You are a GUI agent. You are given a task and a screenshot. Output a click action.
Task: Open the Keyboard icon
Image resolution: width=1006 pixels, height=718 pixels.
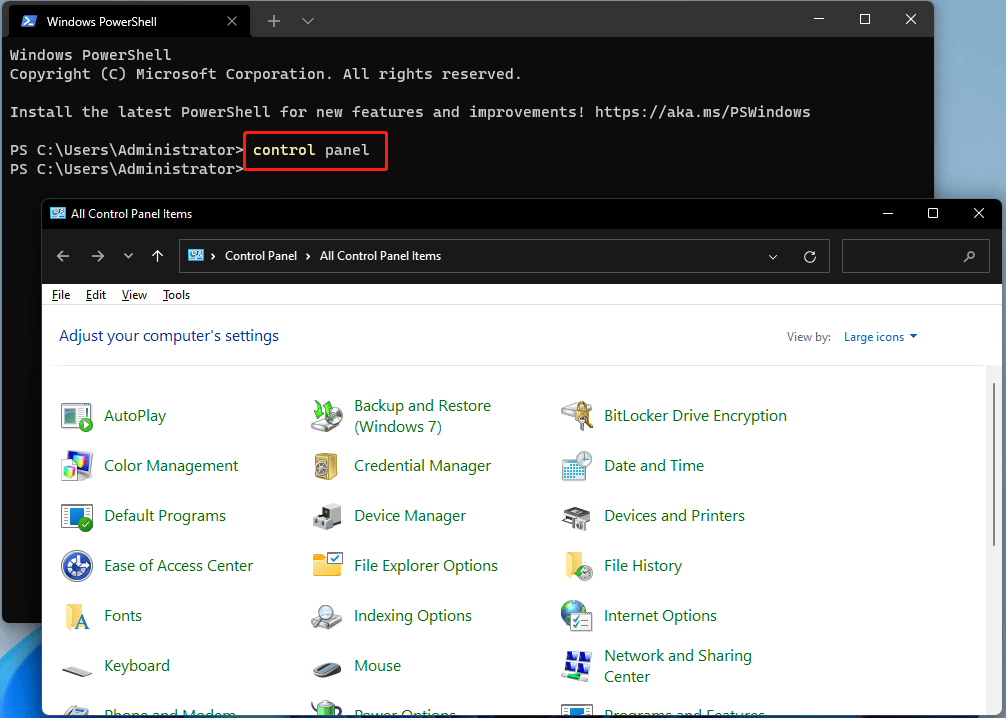pos(76,671)
